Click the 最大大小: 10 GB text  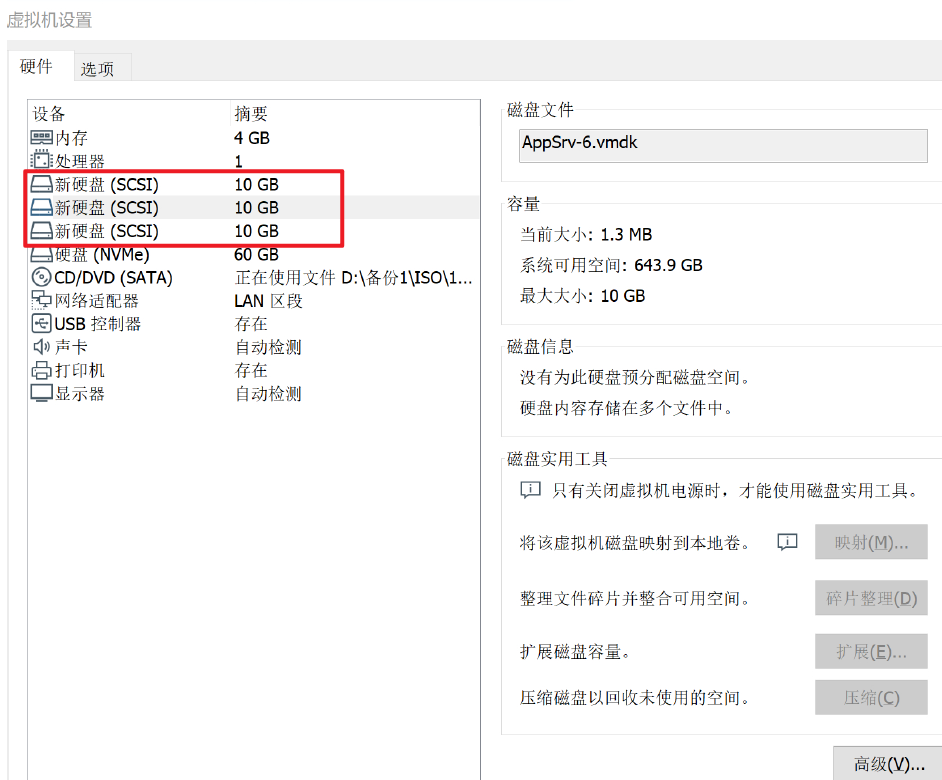583,296
